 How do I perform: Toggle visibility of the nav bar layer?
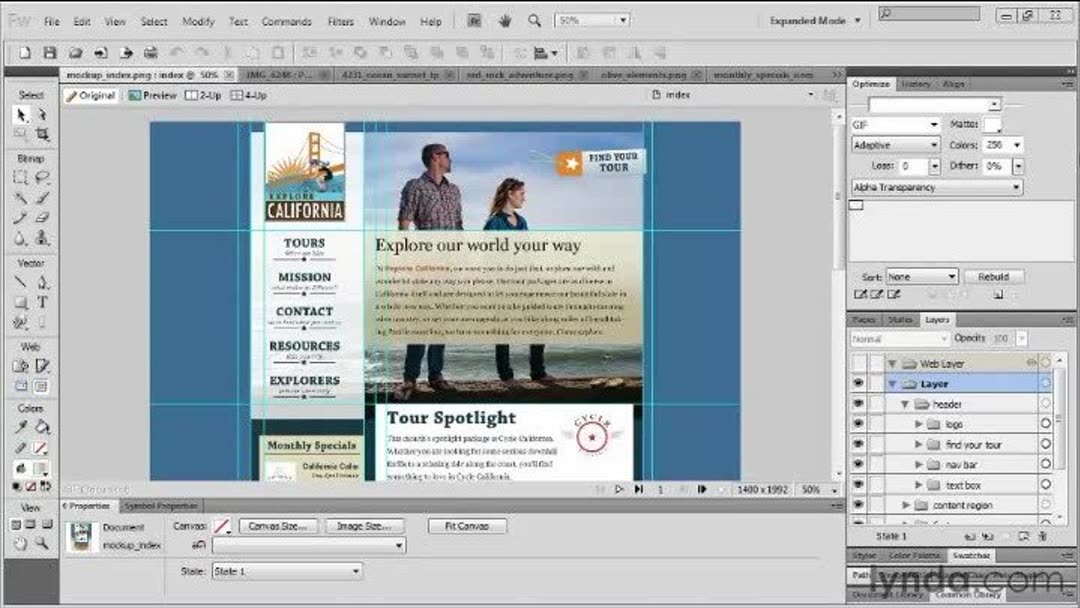point(858,463)
